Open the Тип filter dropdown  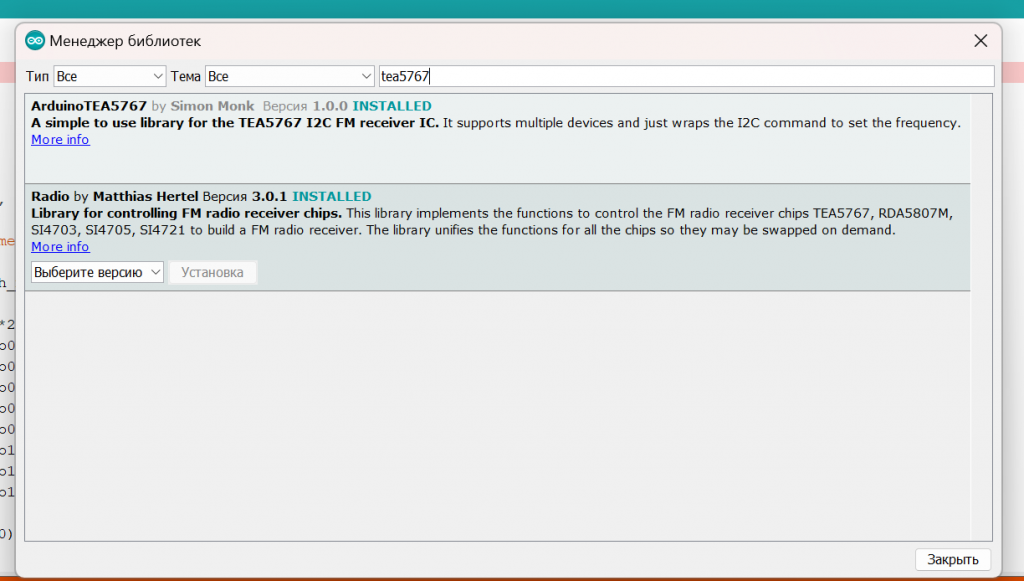click(x=109, y=76)
